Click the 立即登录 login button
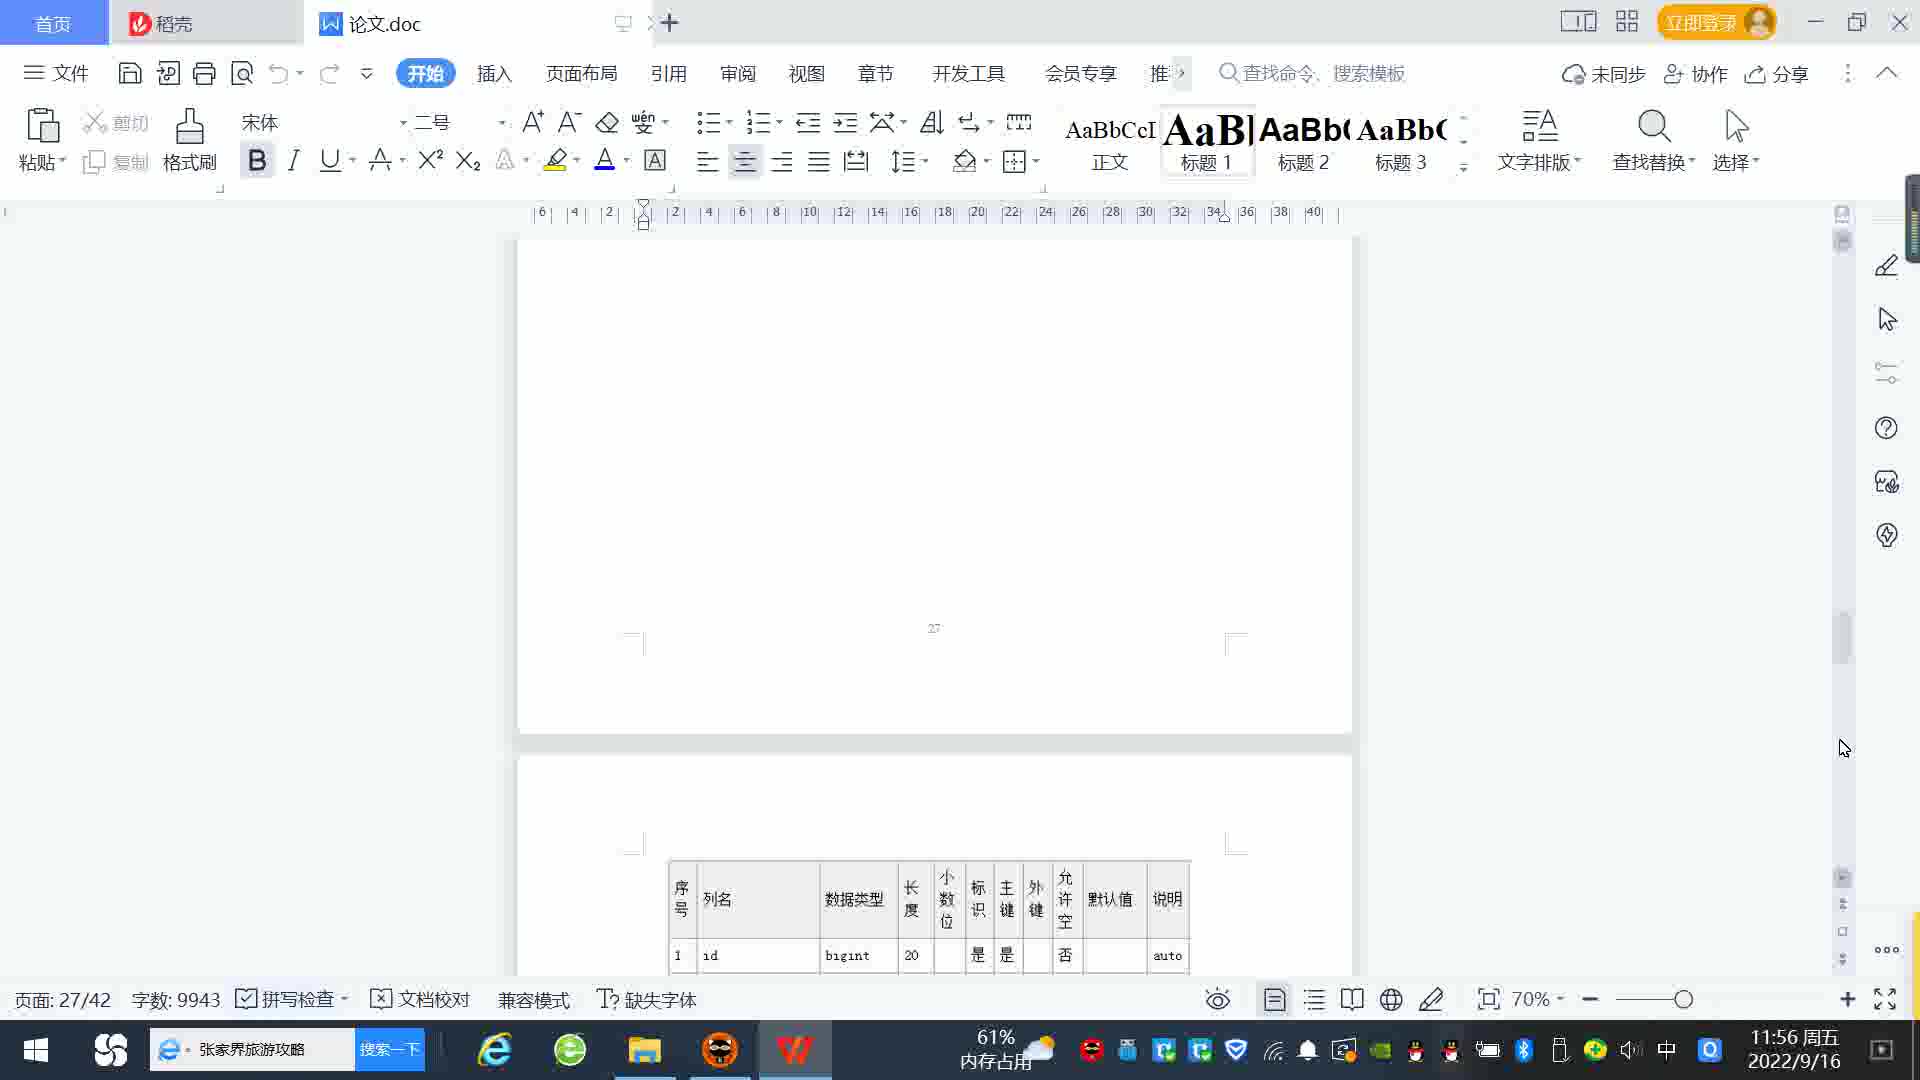The width and height of the screenshot is (1920, 1080). 1700,22
